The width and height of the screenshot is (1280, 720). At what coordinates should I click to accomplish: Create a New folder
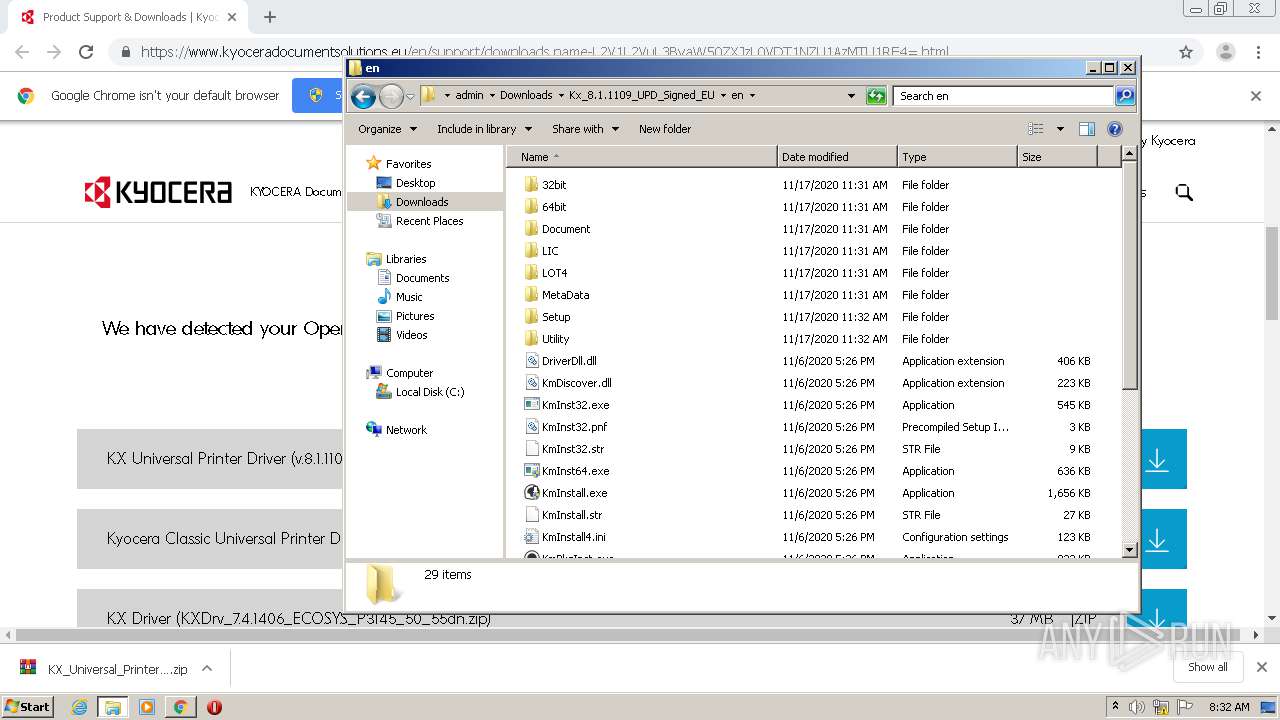[x=665, y=129]
